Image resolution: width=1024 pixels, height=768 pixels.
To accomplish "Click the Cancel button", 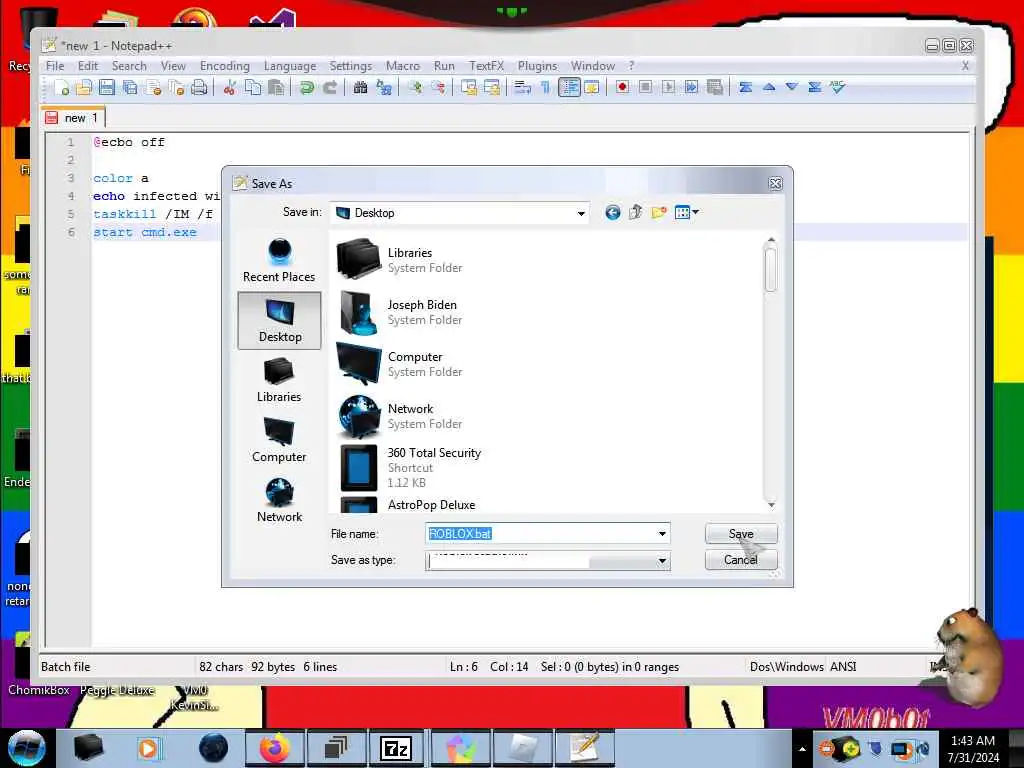I will [741, 560].
